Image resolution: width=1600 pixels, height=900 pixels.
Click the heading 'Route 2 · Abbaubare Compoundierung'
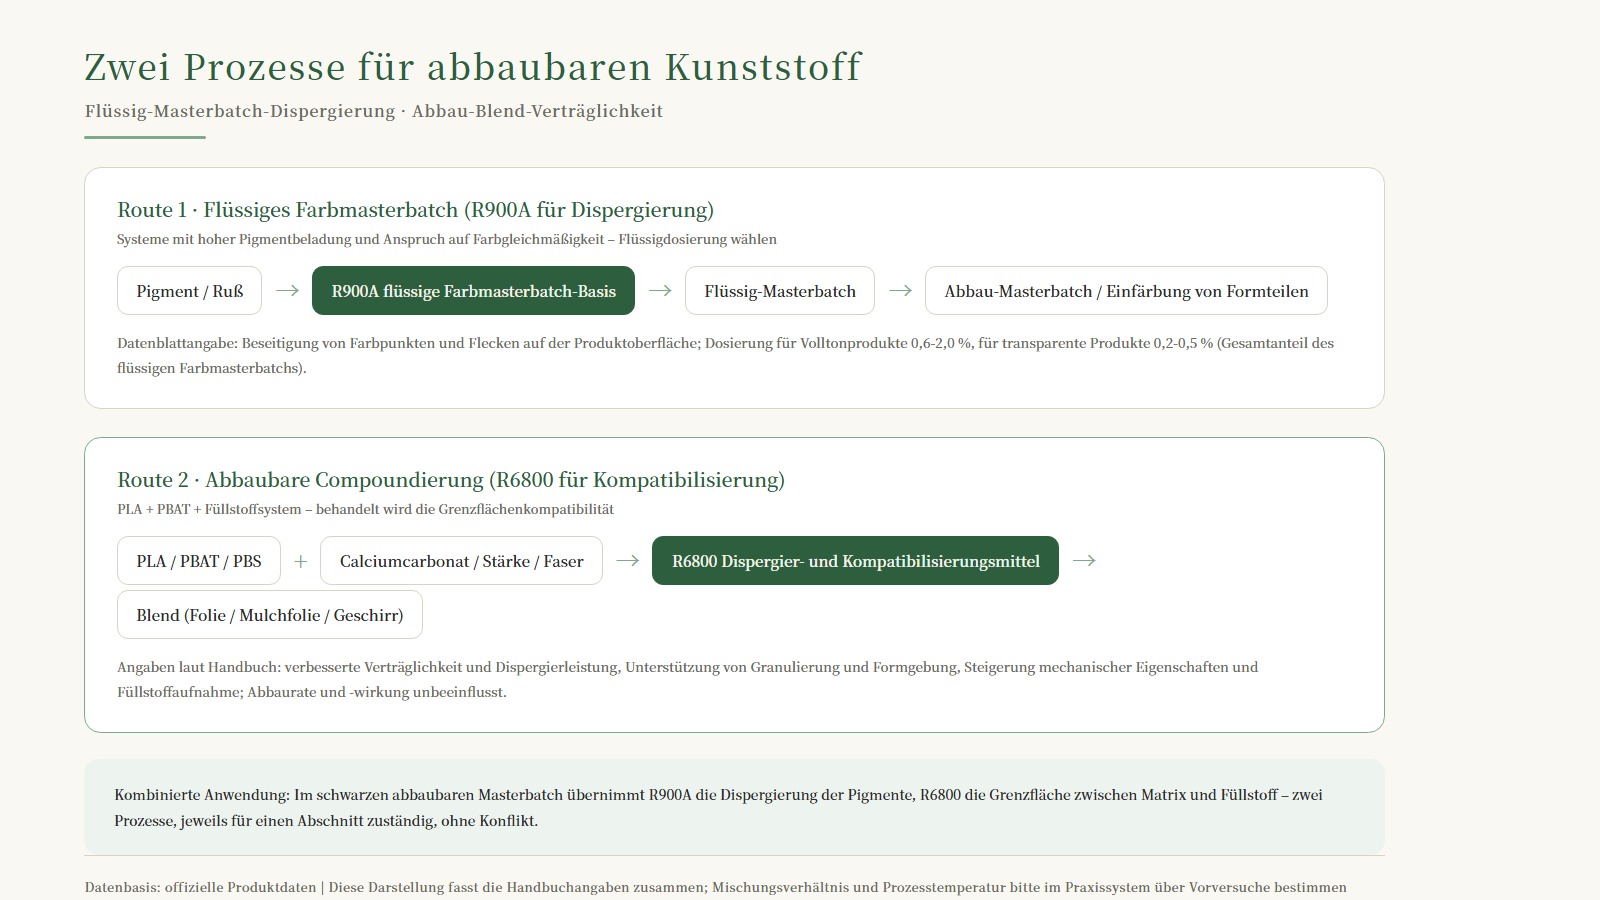coord(451,480)
